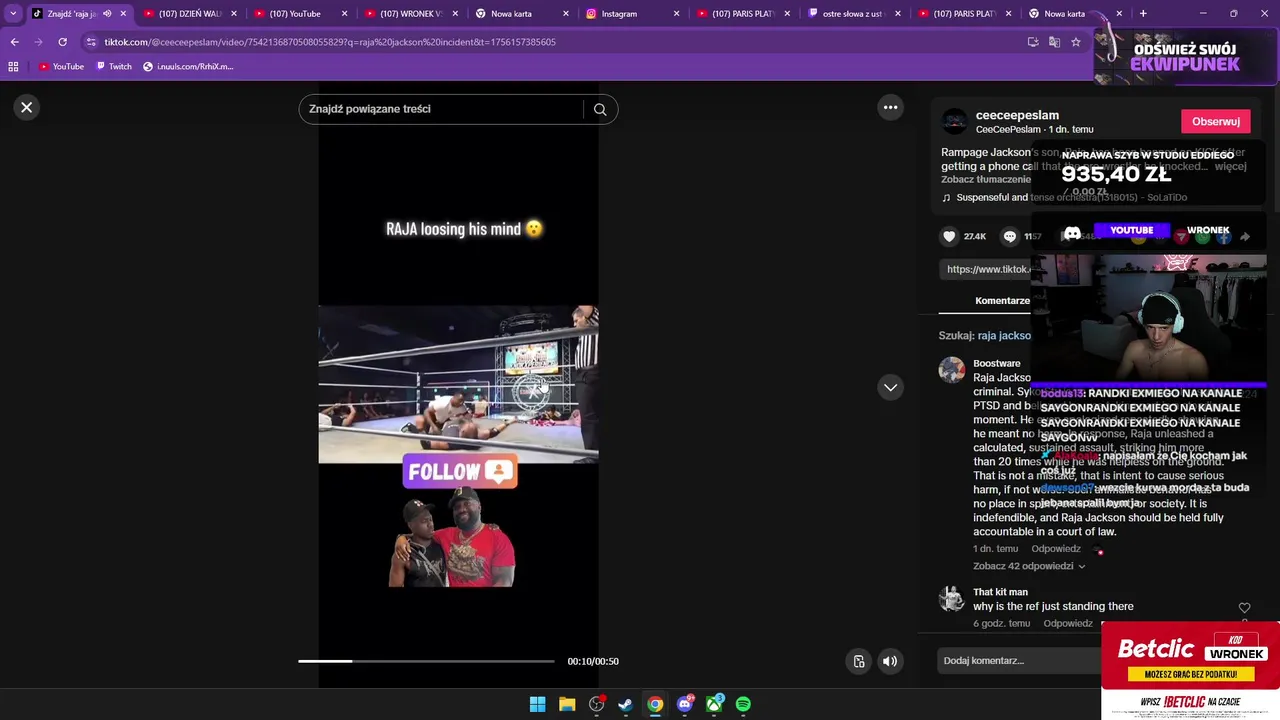Open YouTube bookmark
This screenshot has width=1280, height=720.
tap(61, 66)
